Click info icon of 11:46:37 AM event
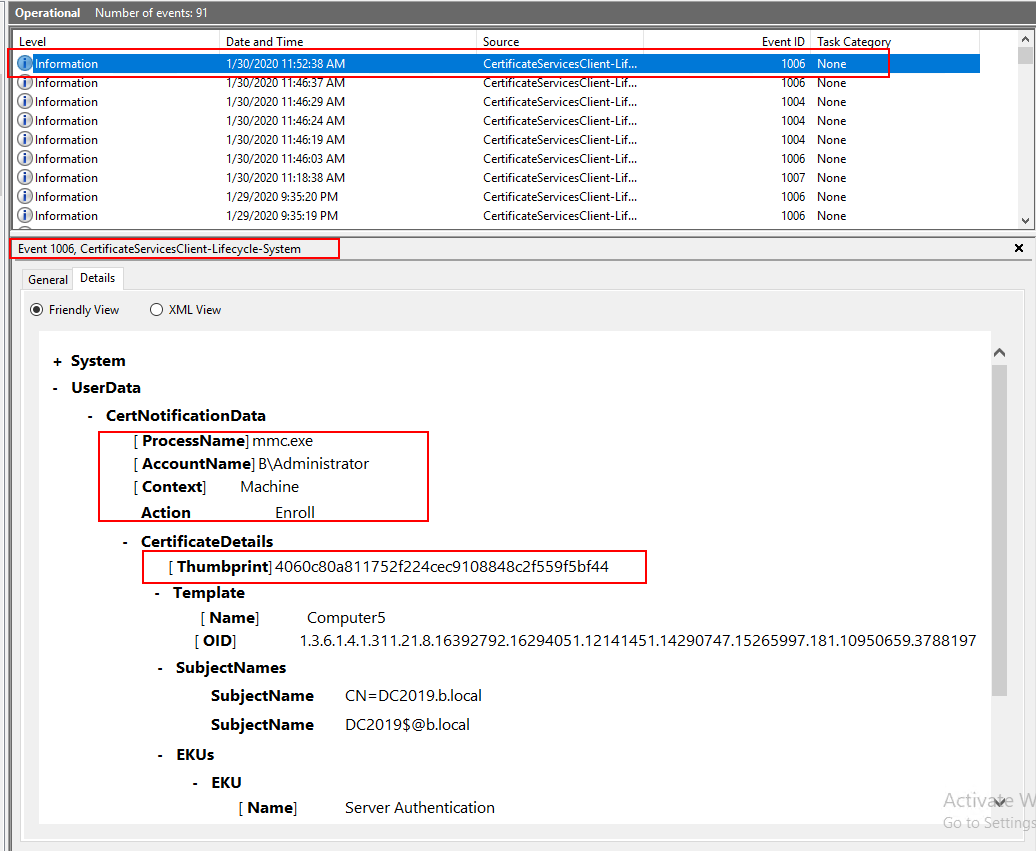This screenshot has width=1036, height=851. (x=25, y=83)
